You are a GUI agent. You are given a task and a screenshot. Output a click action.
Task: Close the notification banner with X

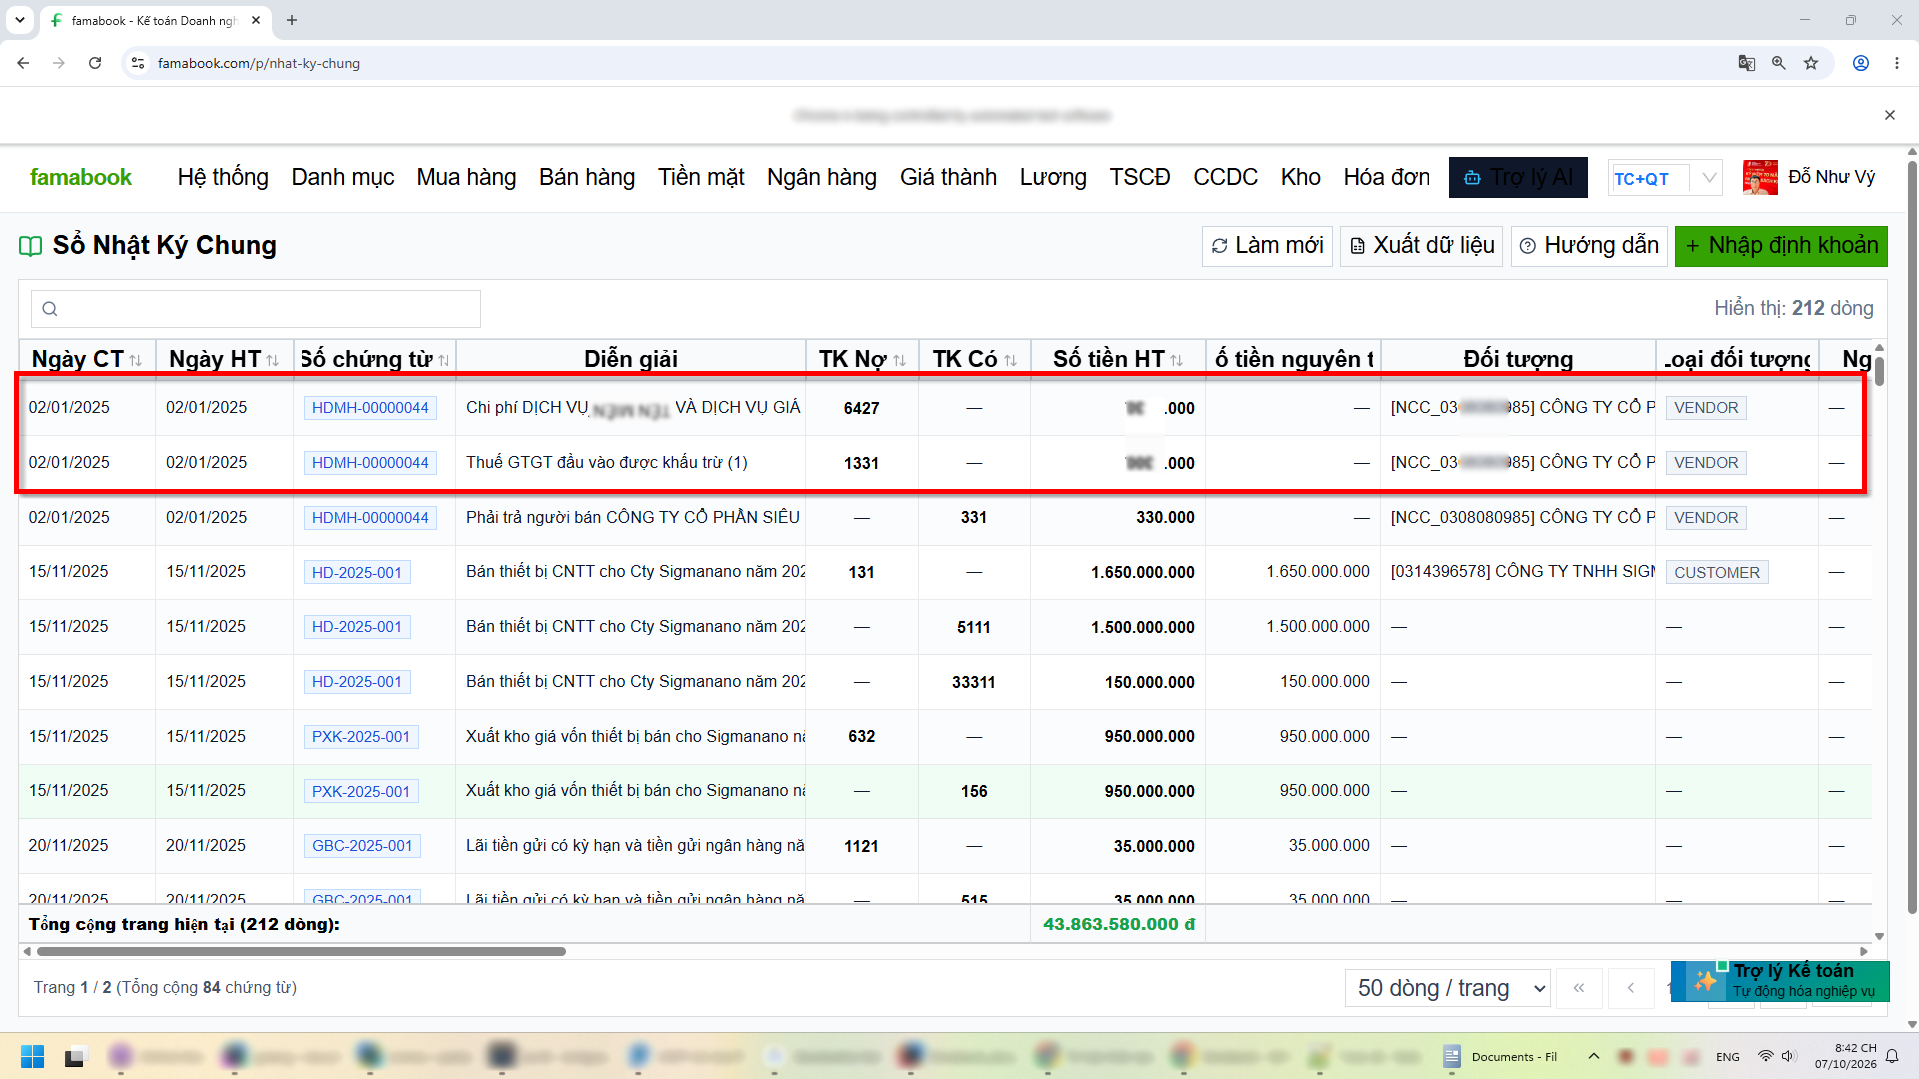pos(1890,115)
